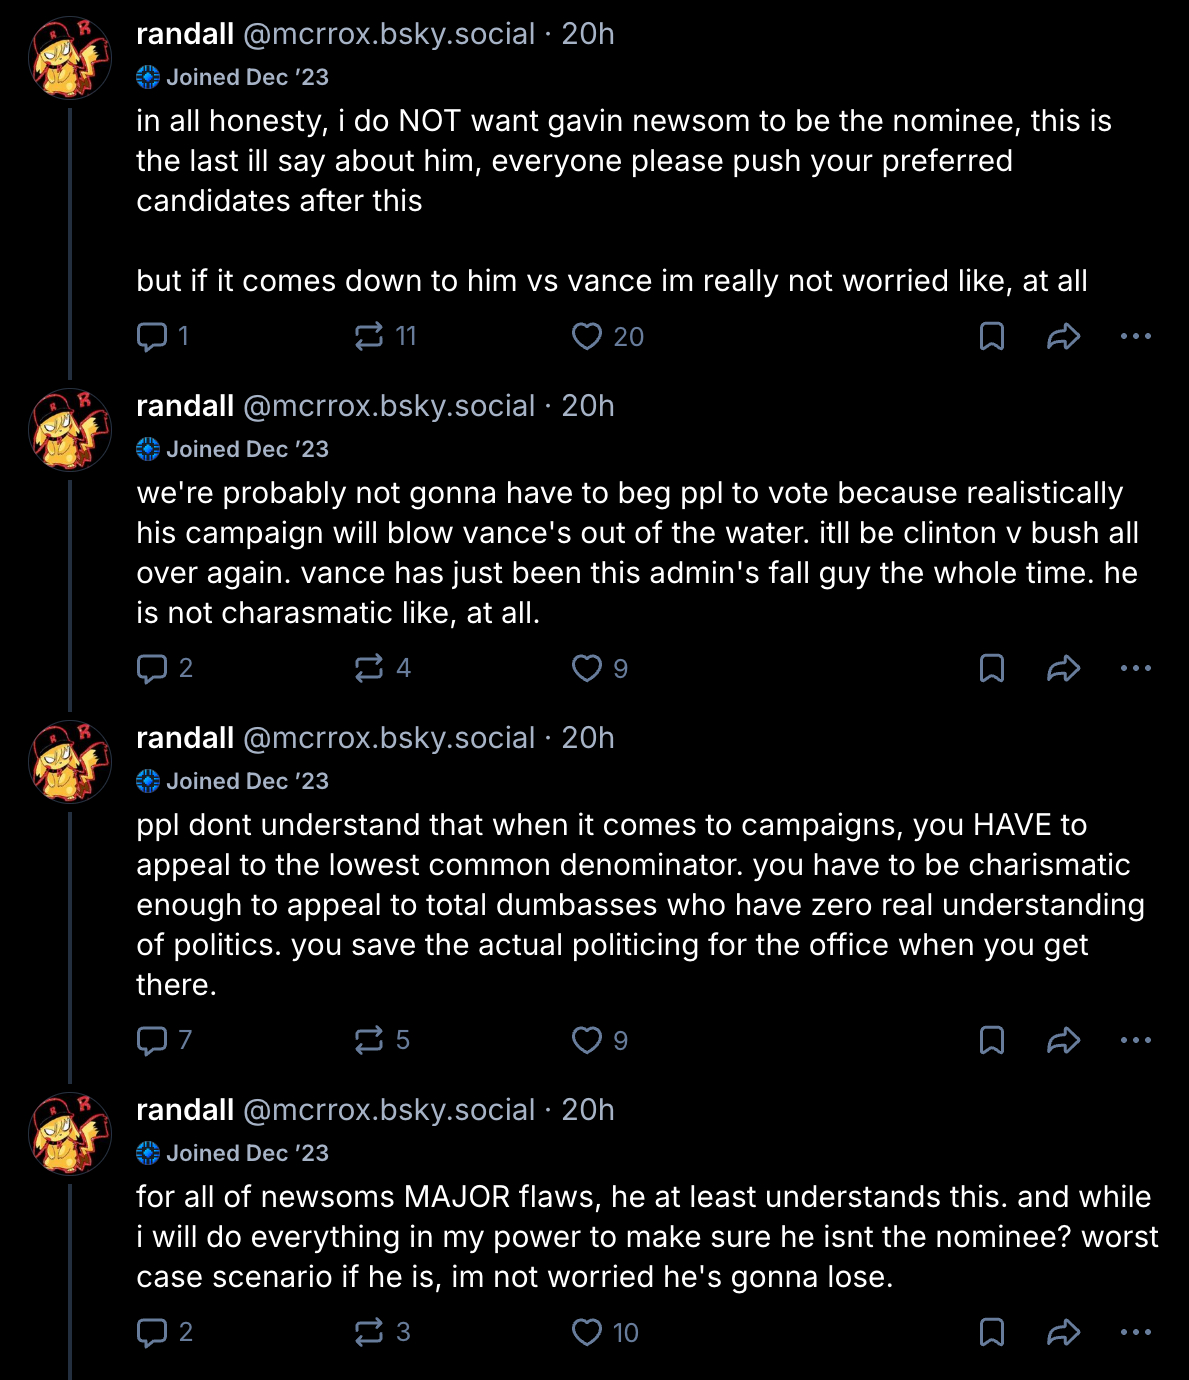Screen dimensions: 1189x1380
Task: Like the post with 20 likes
Action: click(x=587, y=337)
